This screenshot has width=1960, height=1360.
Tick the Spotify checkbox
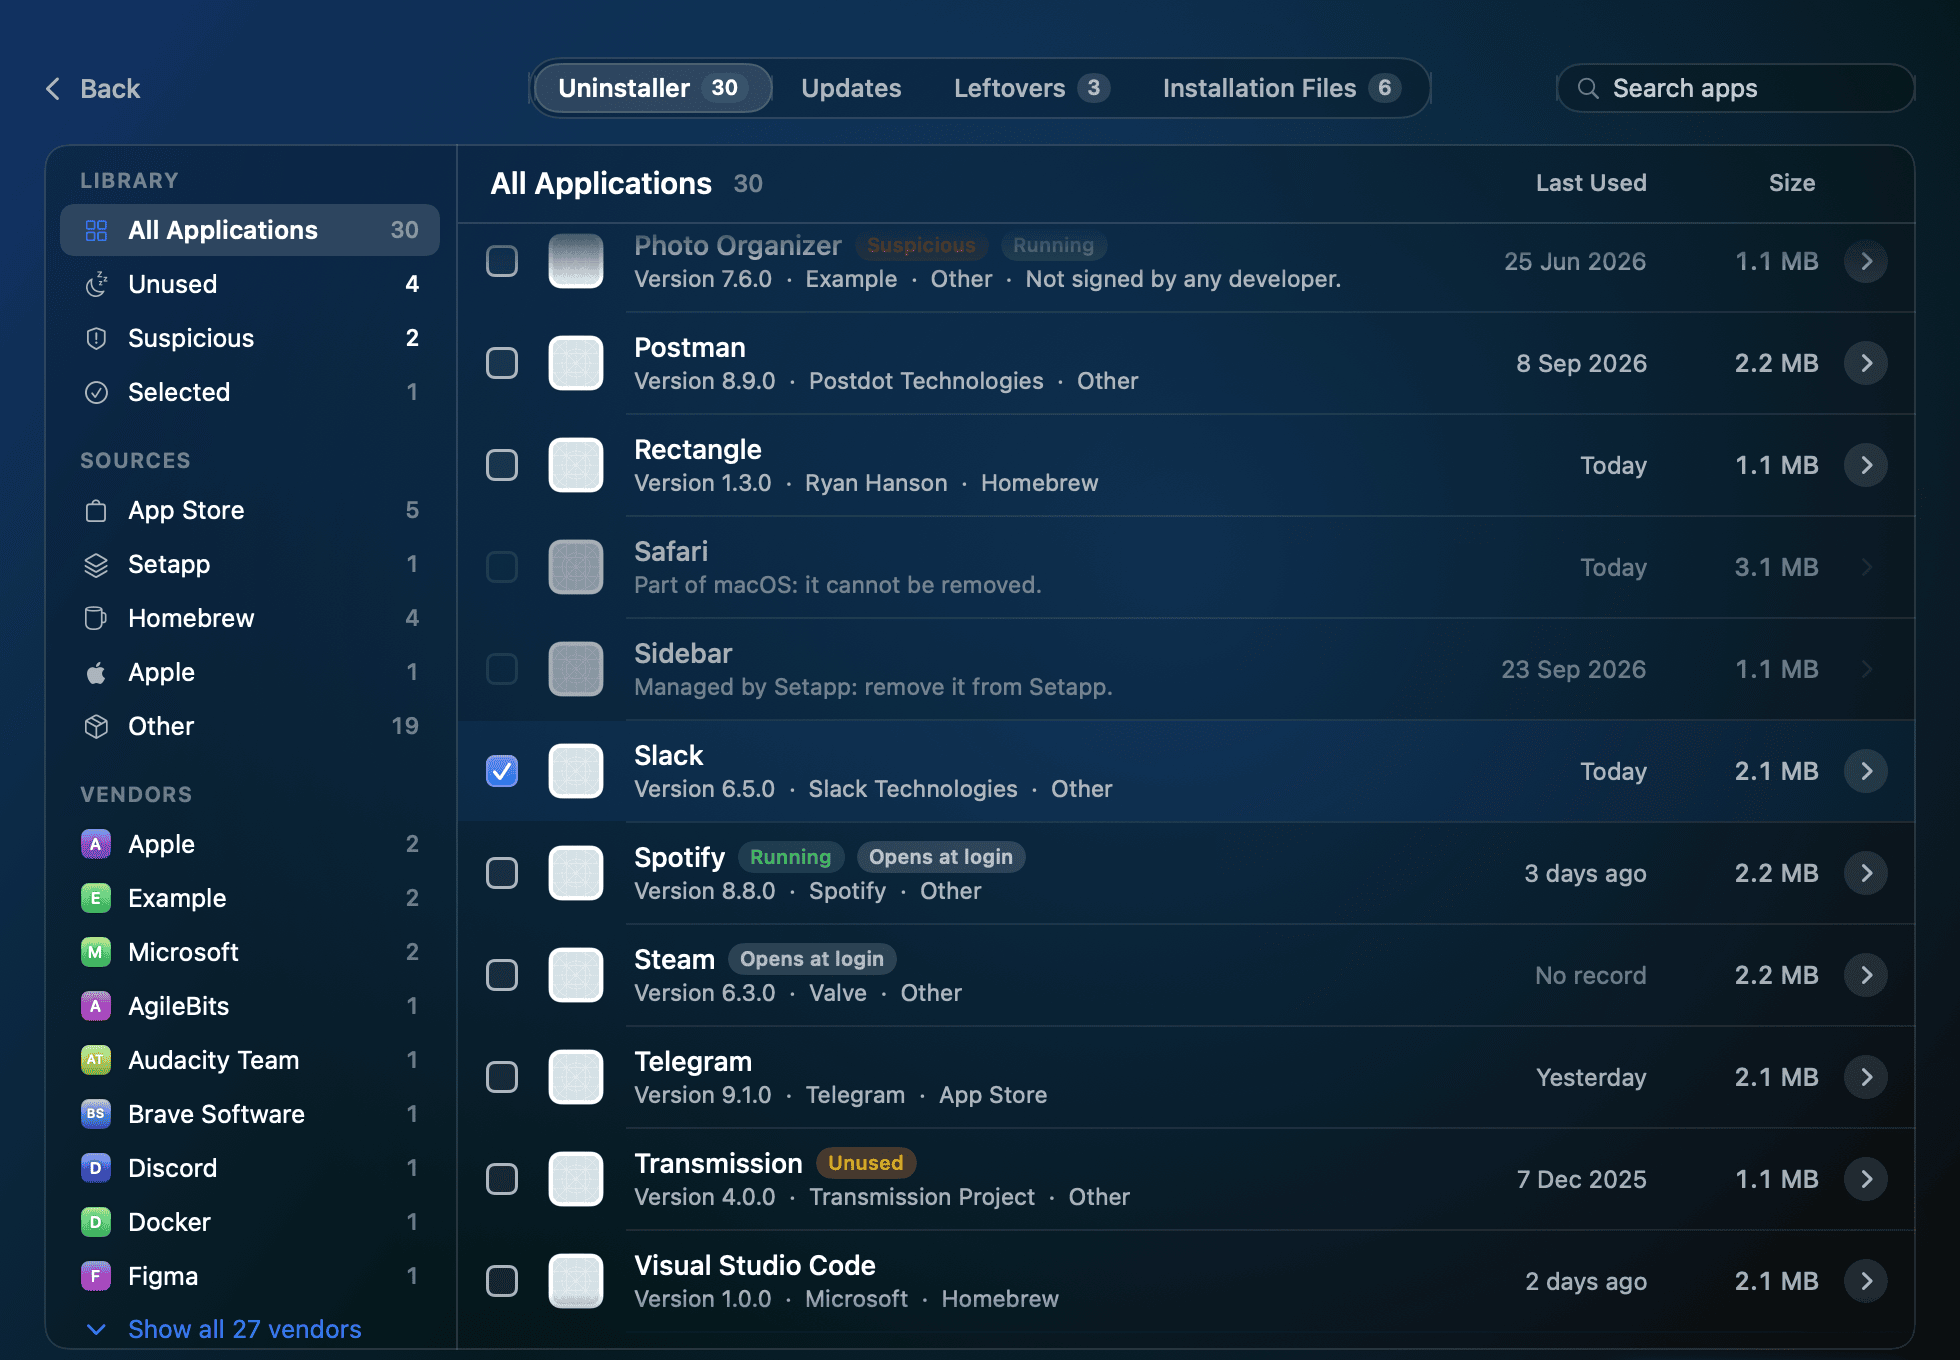[x=502, y=873]
